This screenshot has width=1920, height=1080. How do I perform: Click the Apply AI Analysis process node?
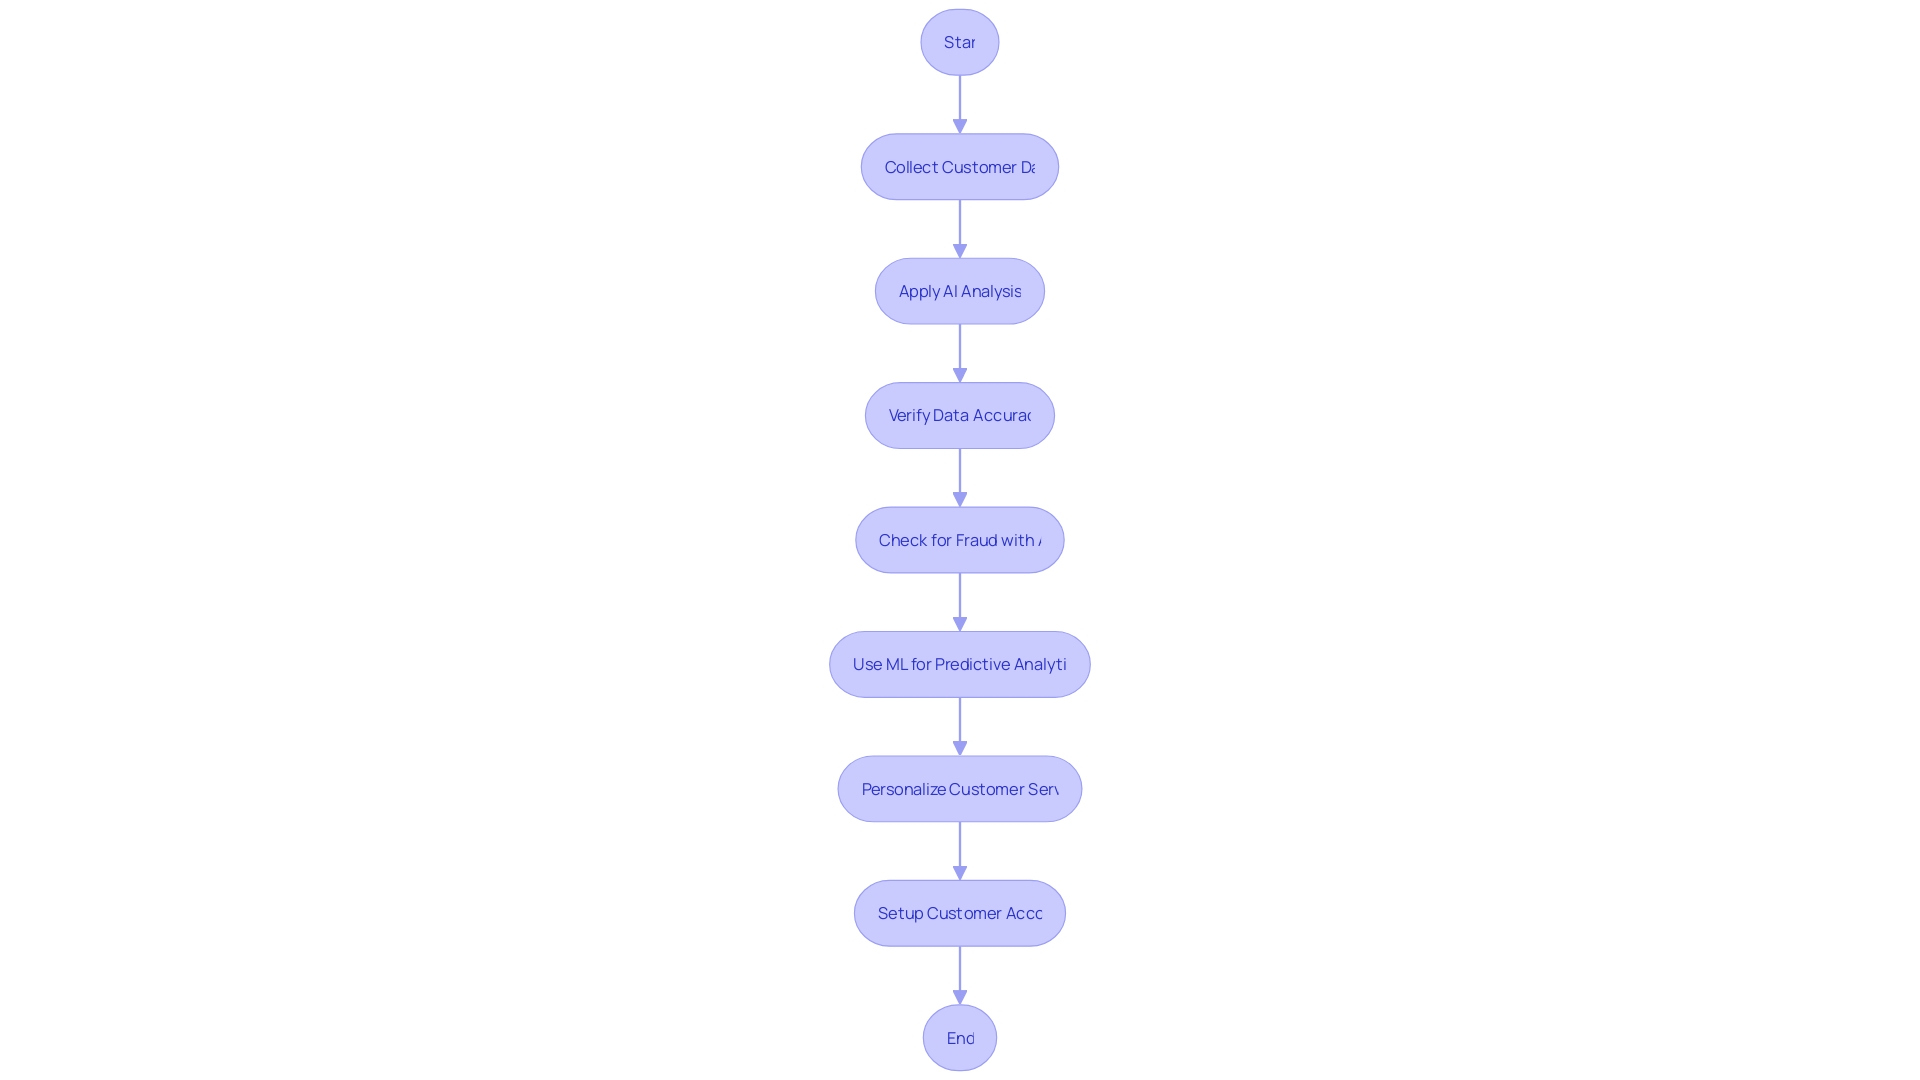(960, 290)
